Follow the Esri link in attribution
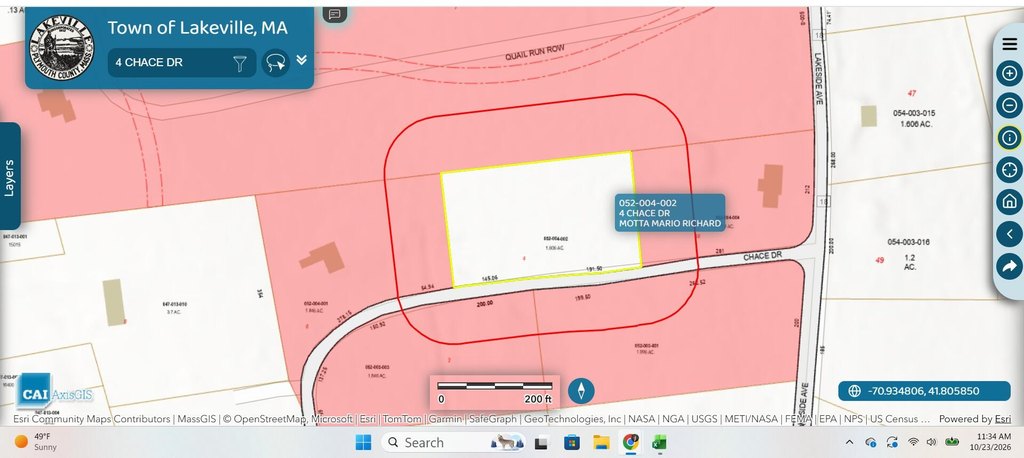Viewport: 1024px width, 458px height. pyautogui.click(x=1002, y=419)
